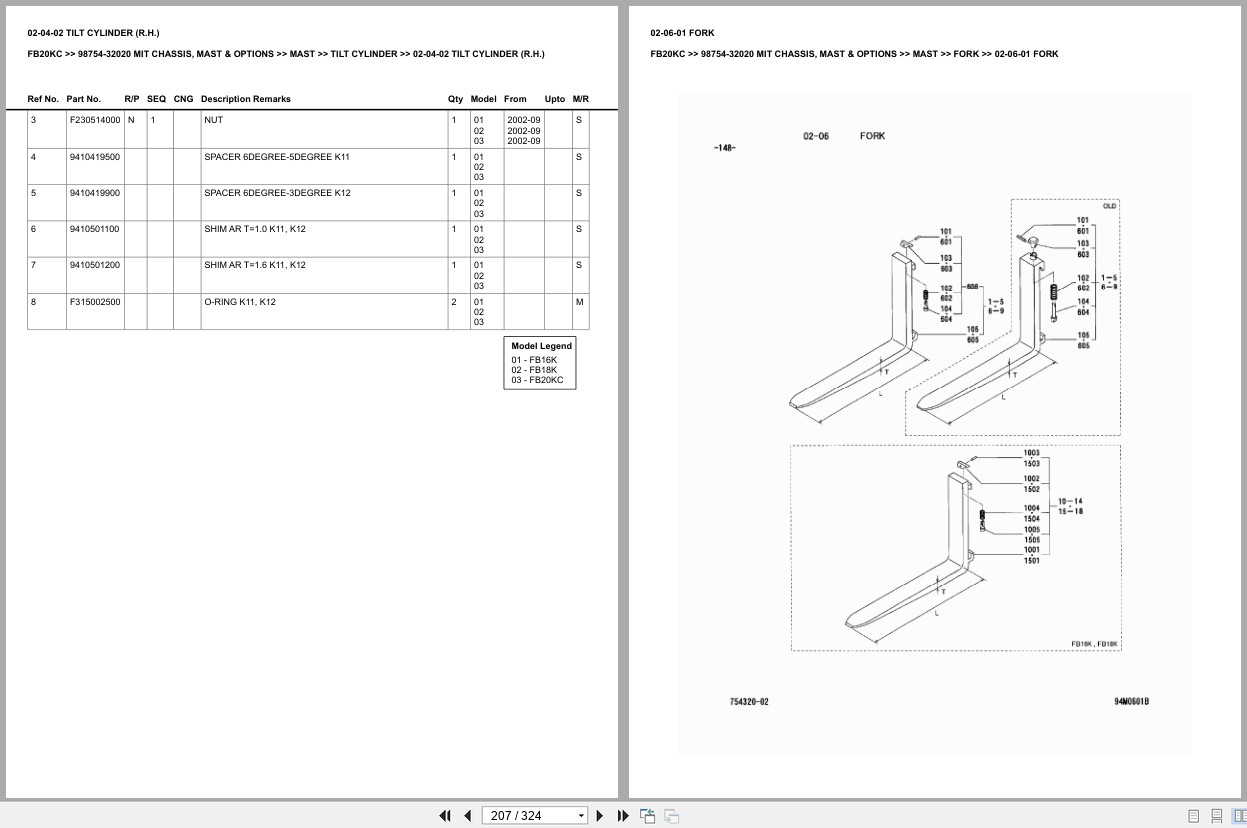1247x828 pixels.
Task: Switch to continuous page view
Action: (1216, 816)
